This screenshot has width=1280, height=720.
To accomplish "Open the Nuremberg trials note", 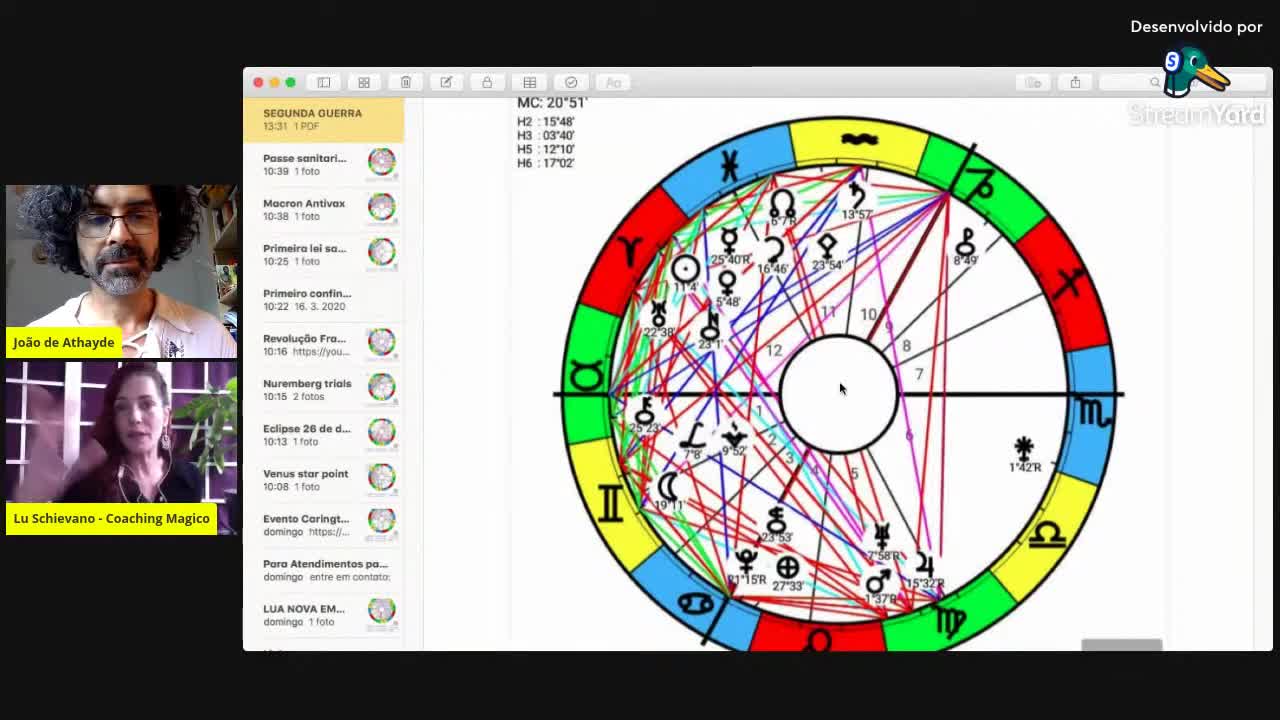I will click(x=323, y=389).
